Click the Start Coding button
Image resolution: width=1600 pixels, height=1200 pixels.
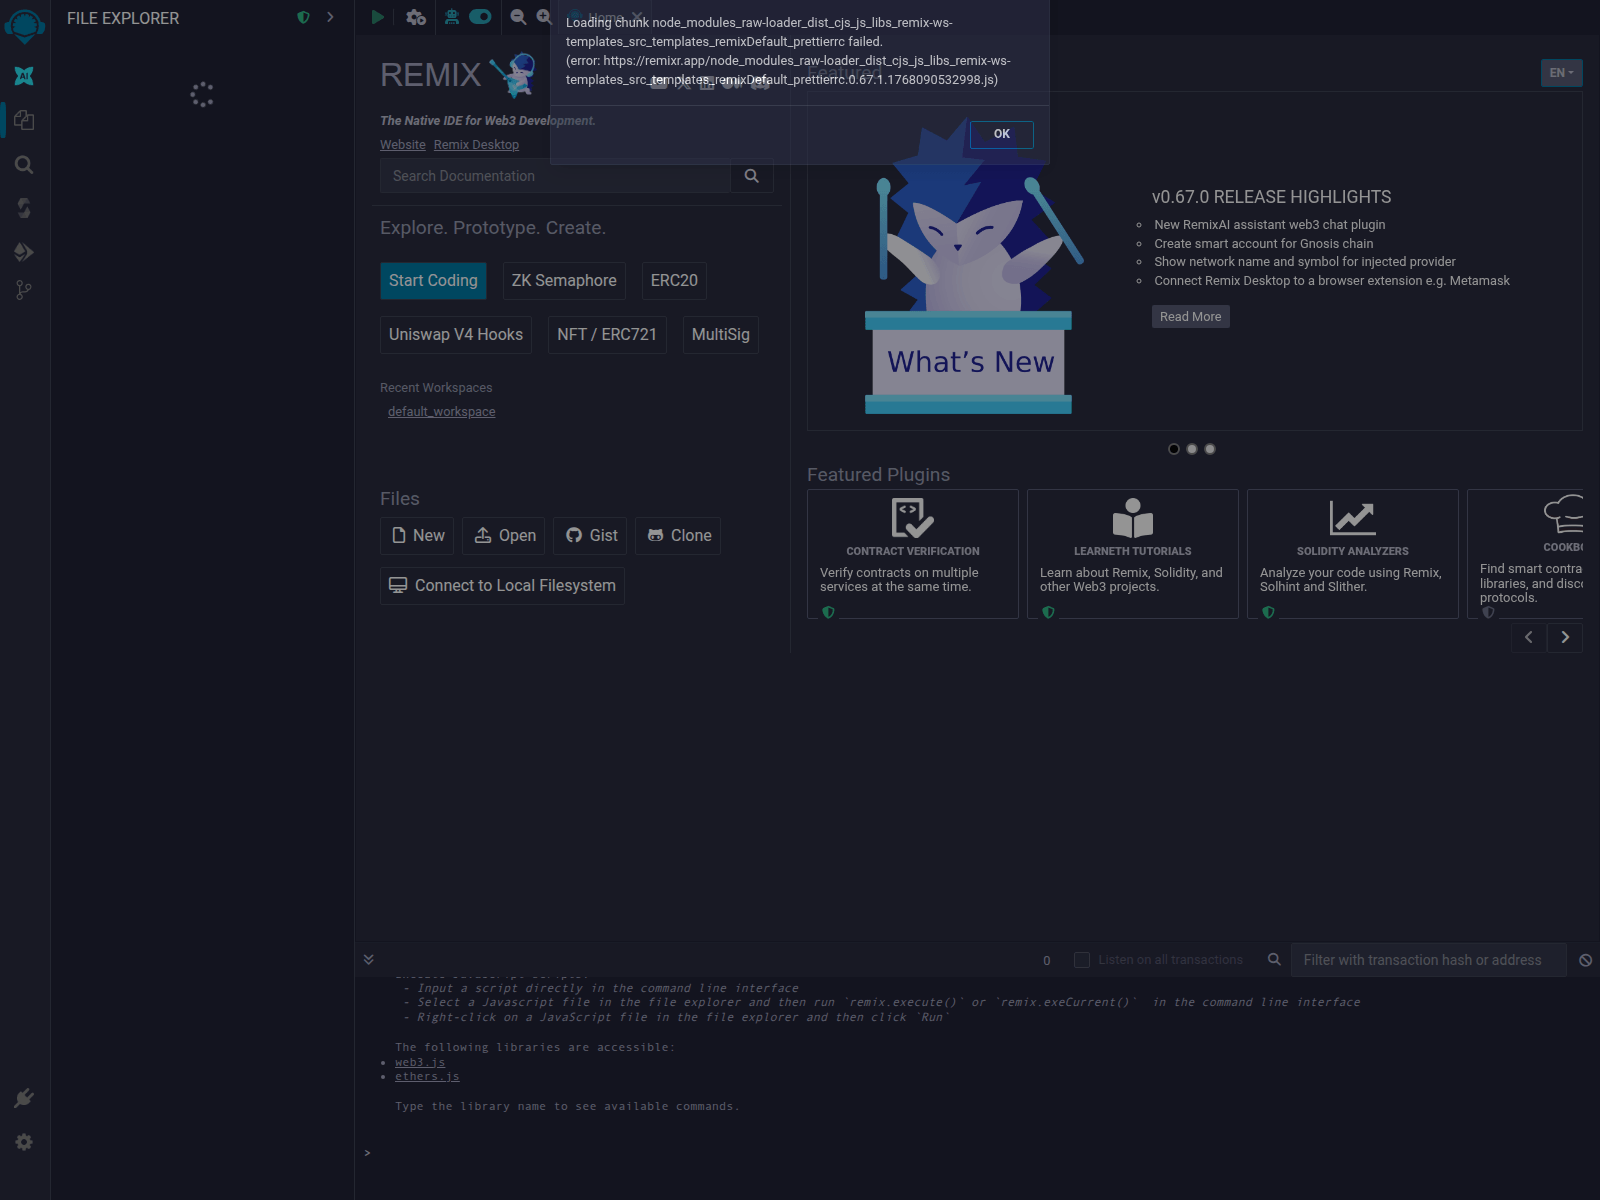[x=433, y=281]
